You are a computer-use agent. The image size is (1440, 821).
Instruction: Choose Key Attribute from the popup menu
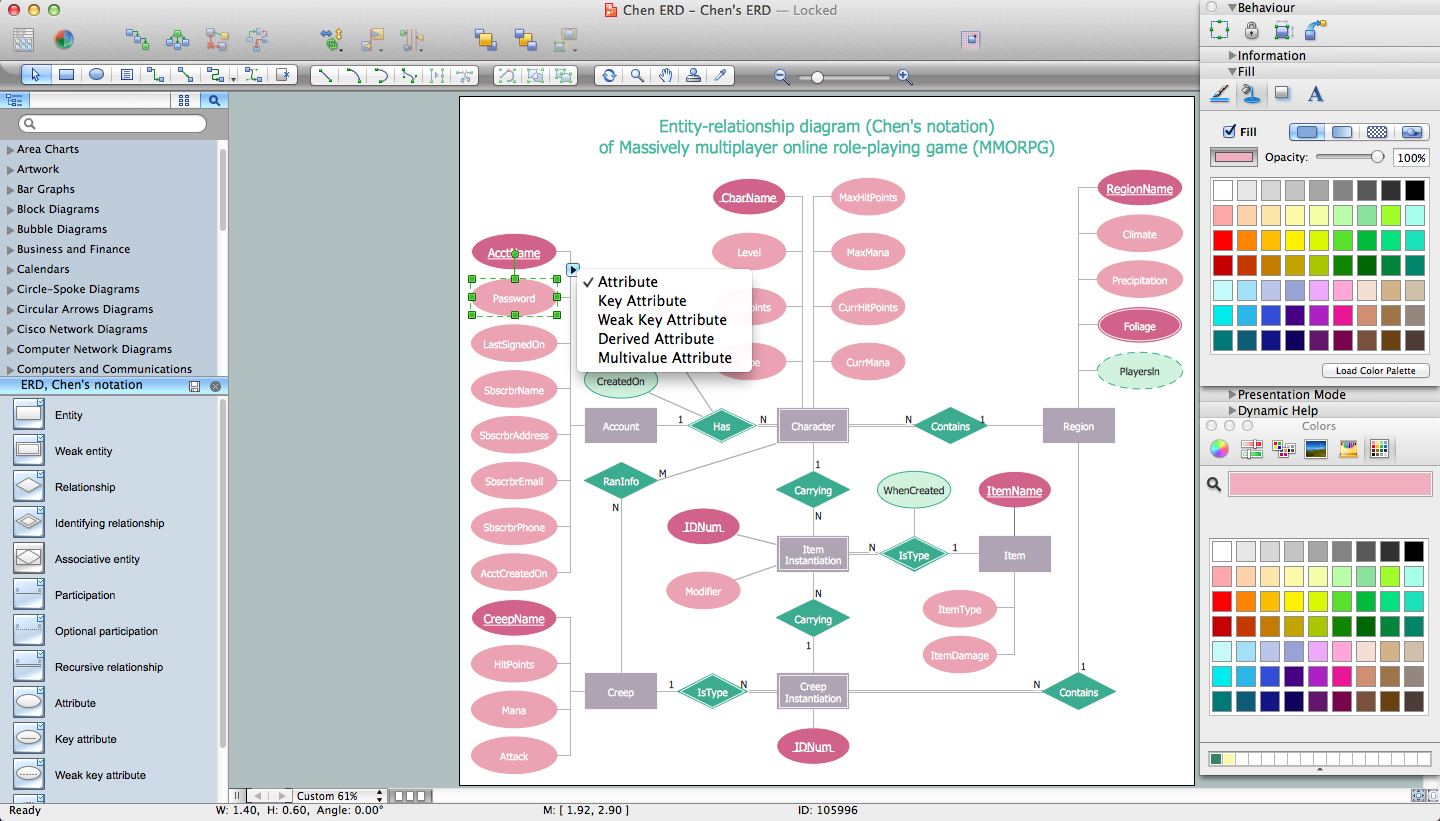pos(642,301)
